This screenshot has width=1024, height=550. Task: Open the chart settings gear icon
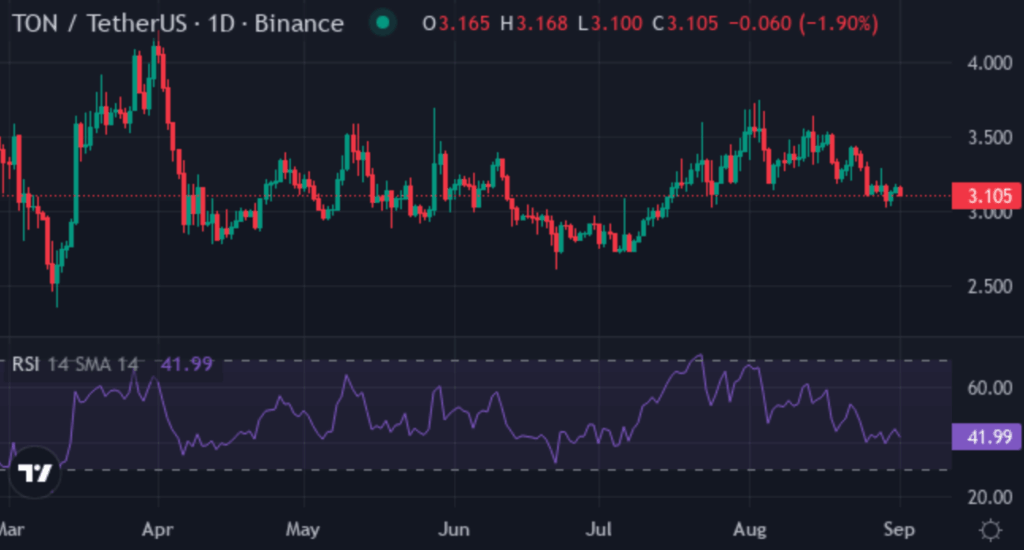coord(990,530)
